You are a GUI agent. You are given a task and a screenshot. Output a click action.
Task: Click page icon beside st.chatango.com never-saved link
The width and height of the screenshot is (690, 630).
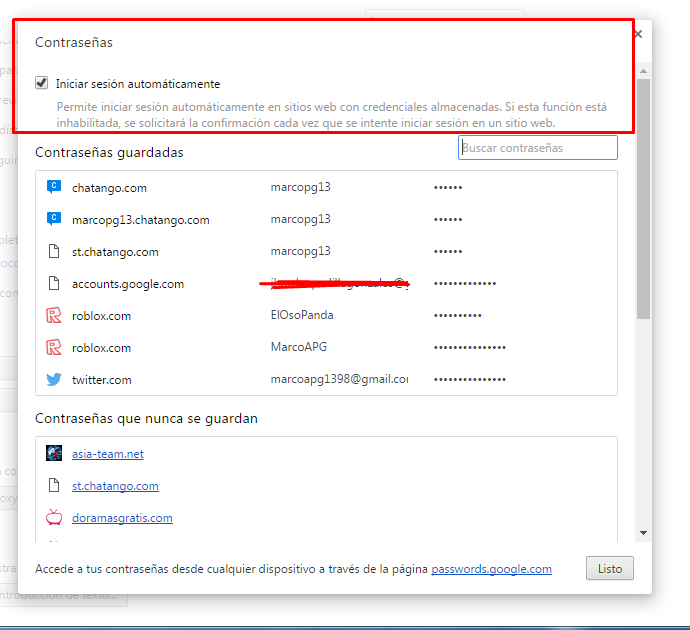(x=54, y=485)
